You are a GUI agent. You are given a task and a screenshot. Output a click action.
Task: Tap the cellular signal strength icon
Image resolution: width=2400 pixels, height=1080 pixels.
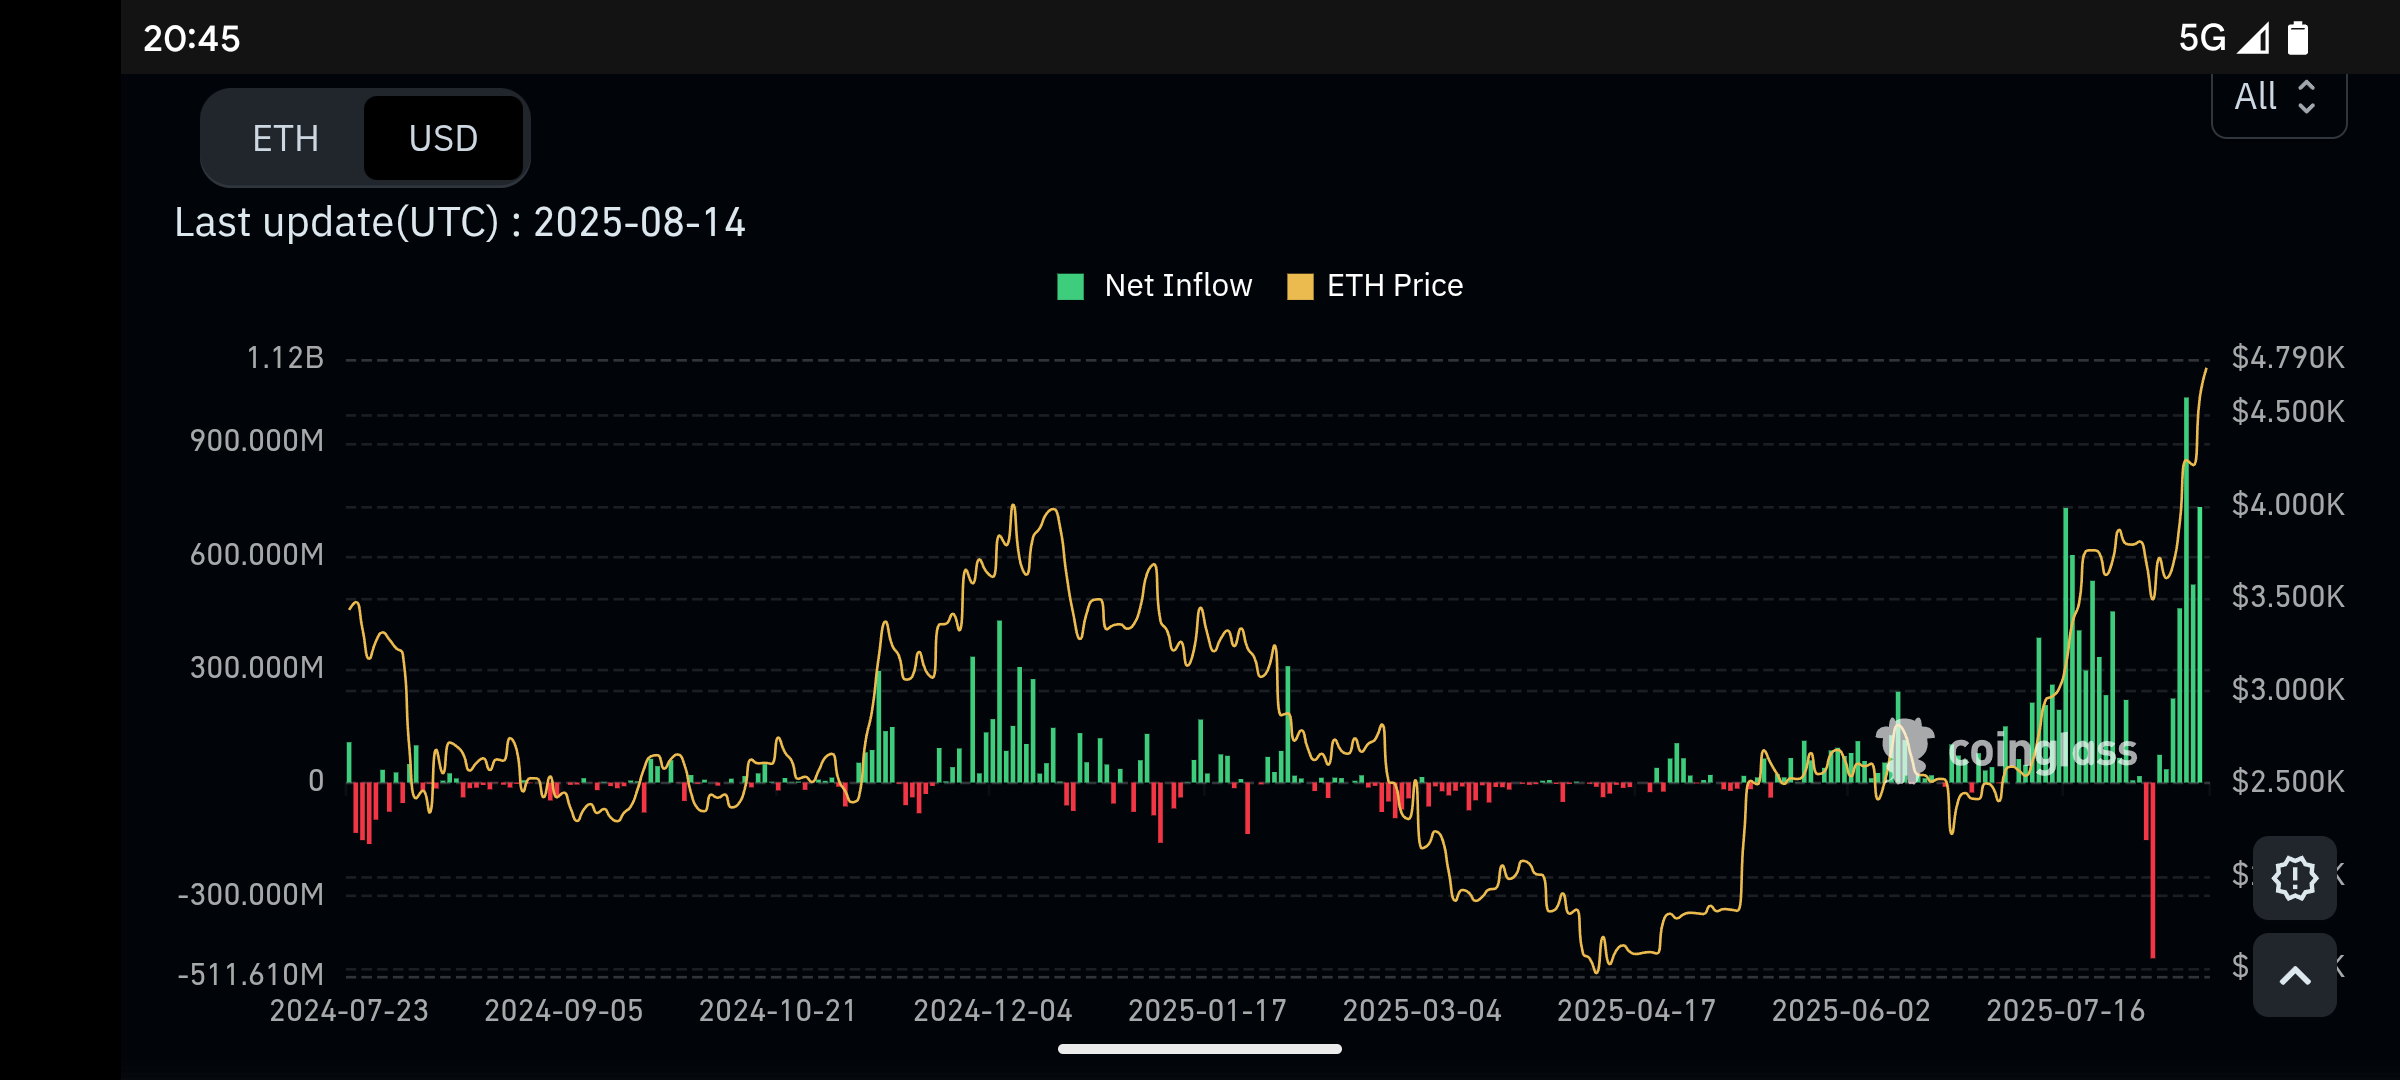[2254, 38]
